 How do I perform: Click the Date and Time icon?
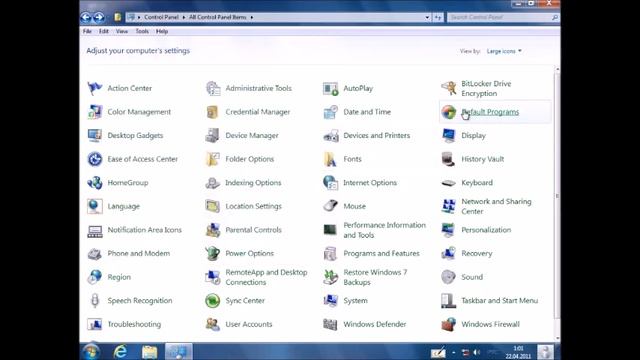(331, 112)
